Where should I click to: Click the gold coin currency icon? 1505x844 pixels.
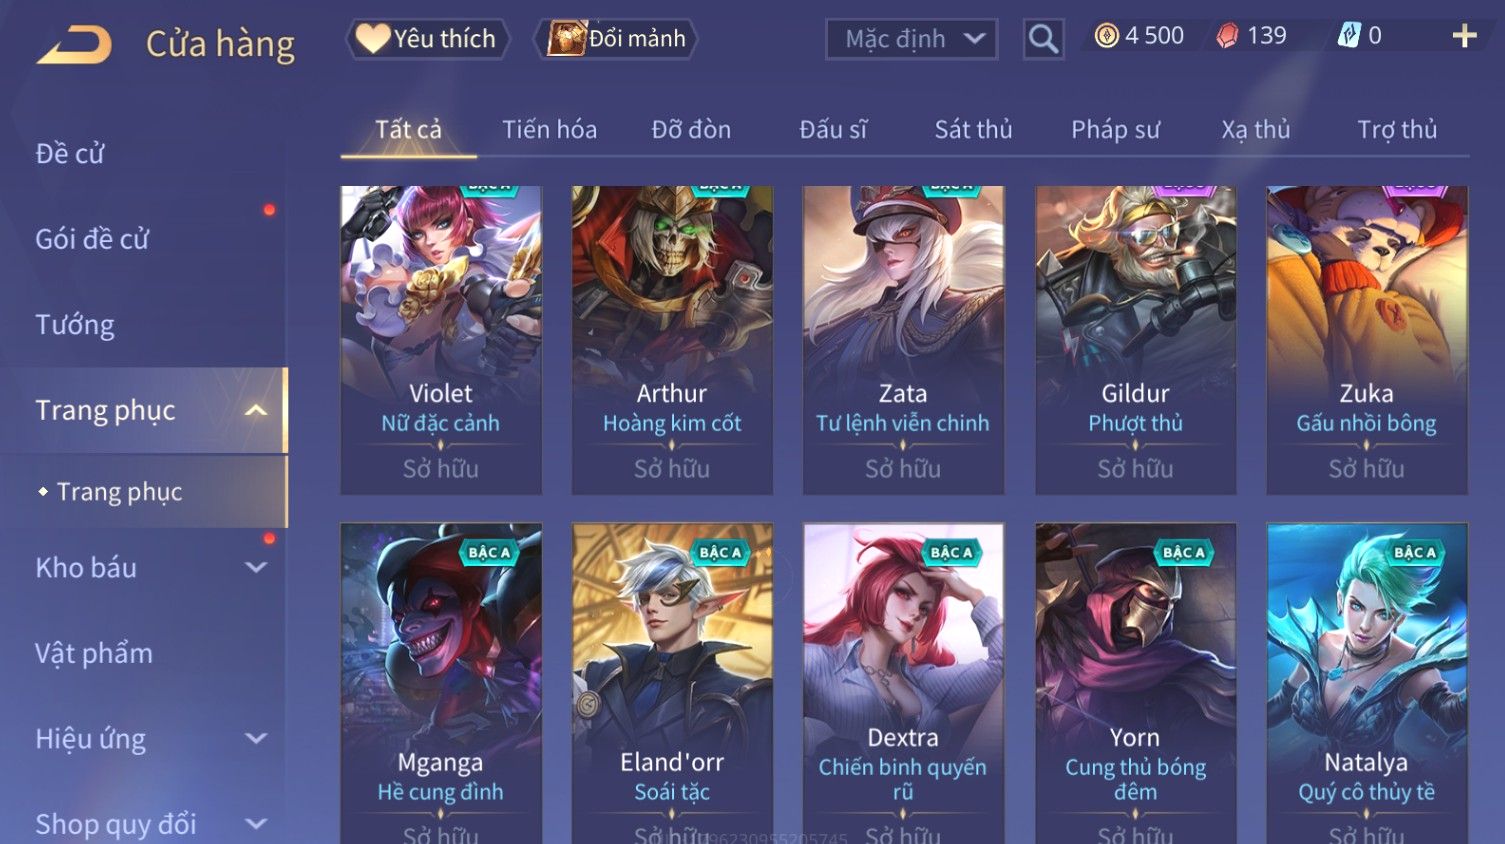click(1106, 37)
